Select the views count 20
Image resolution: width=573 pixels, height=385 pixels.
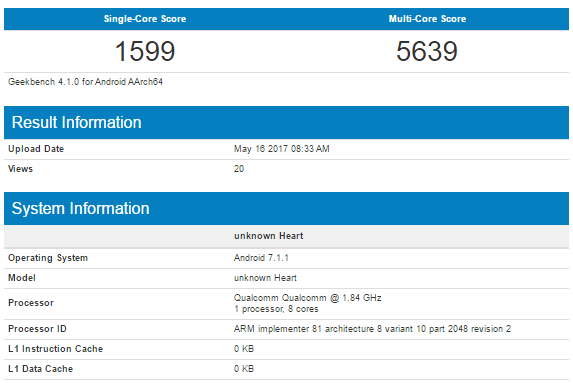[x=239, y=169]
